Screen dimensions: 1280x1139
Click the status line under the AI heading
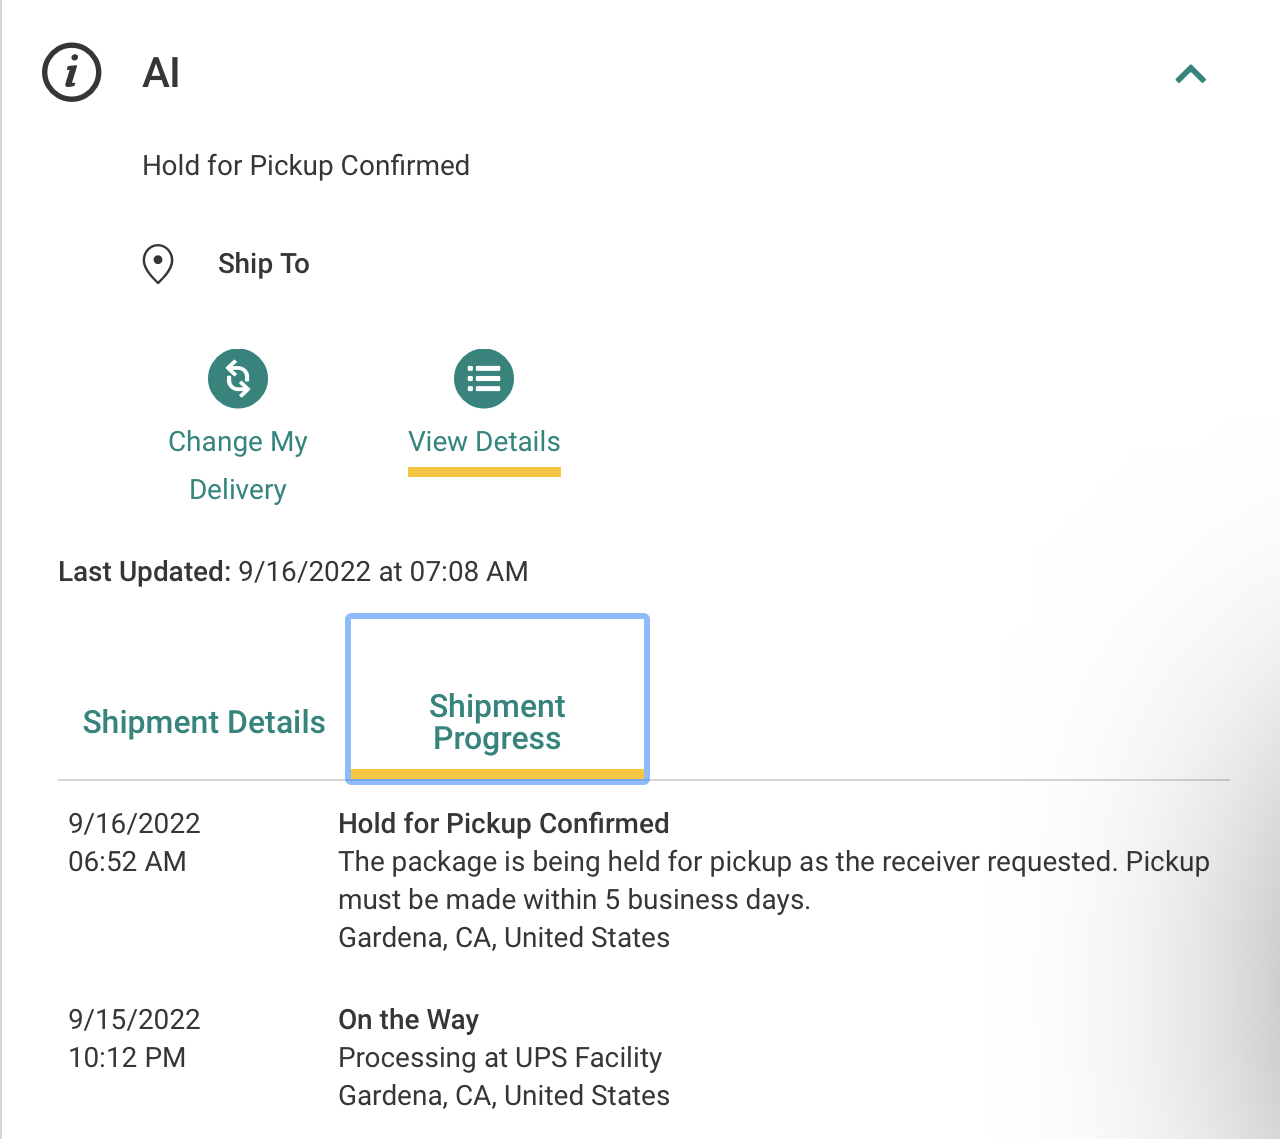[306, 166]
